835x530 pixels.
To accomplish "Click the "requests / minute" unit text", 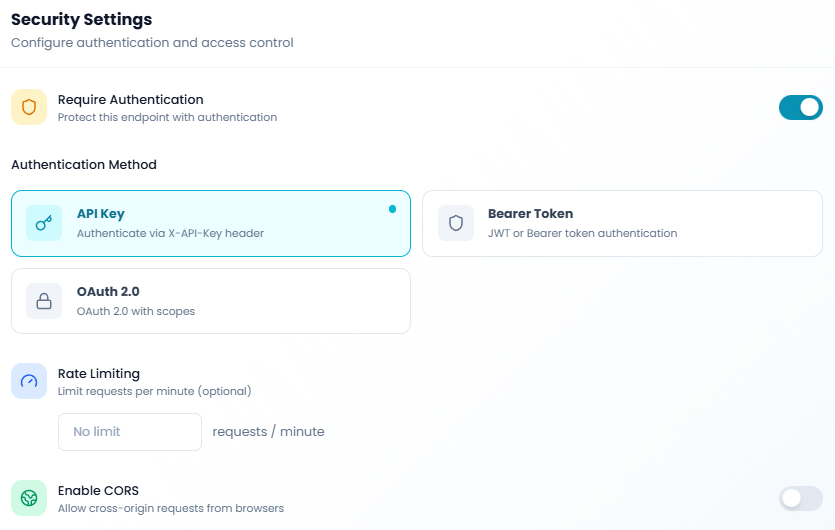I will click(268, 432).
